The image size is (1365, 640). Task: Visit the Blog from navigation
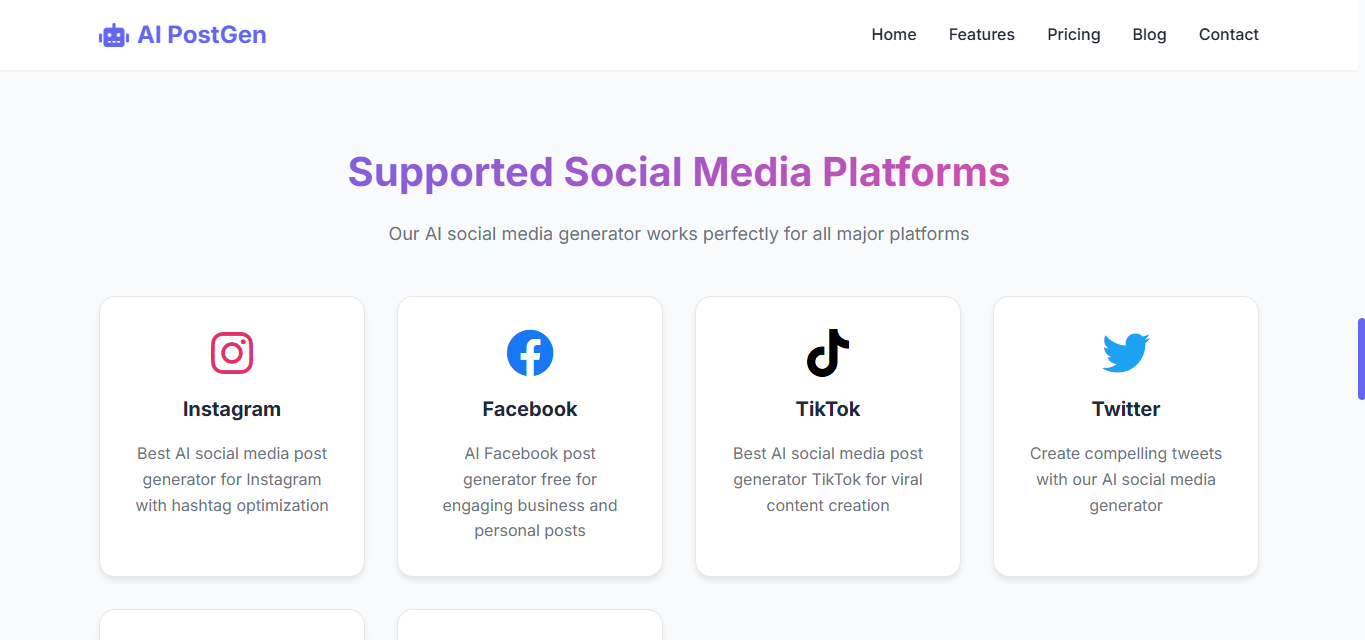(x=1150, y=35)
